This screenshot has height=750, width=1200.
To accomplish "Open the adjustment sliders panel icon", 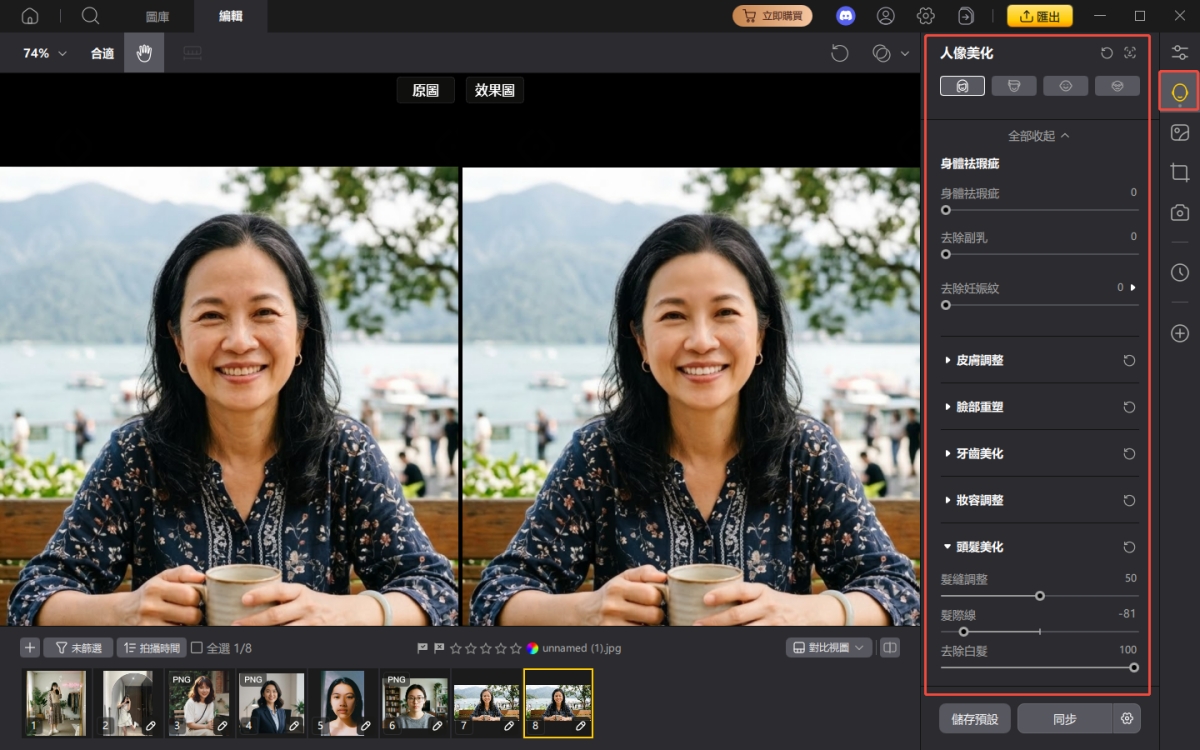I will coord(1179,53).
